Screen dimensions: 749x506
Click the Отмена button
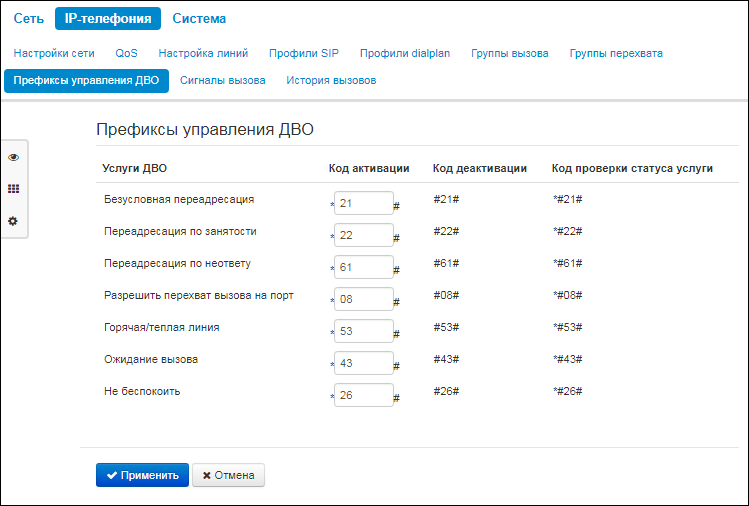(228, 475)
